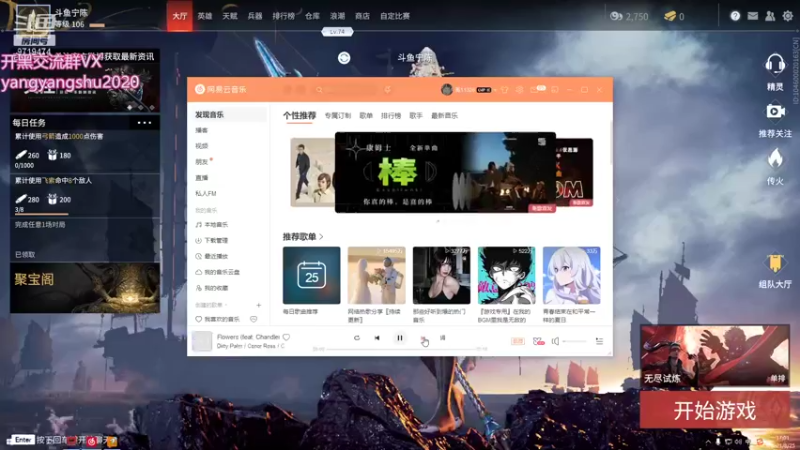Open the 聚宝阁 banner
Screen dimensions: 800x450
[x=85, y=288]
